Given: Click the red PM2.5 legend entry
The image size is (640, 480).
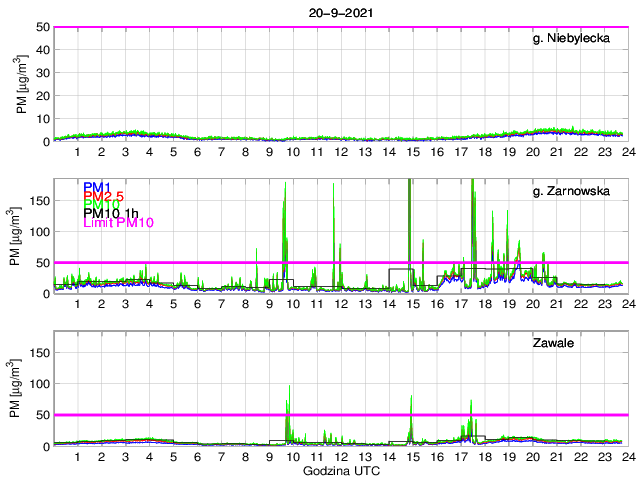Looking at the screenshot, I should point(104,199).
